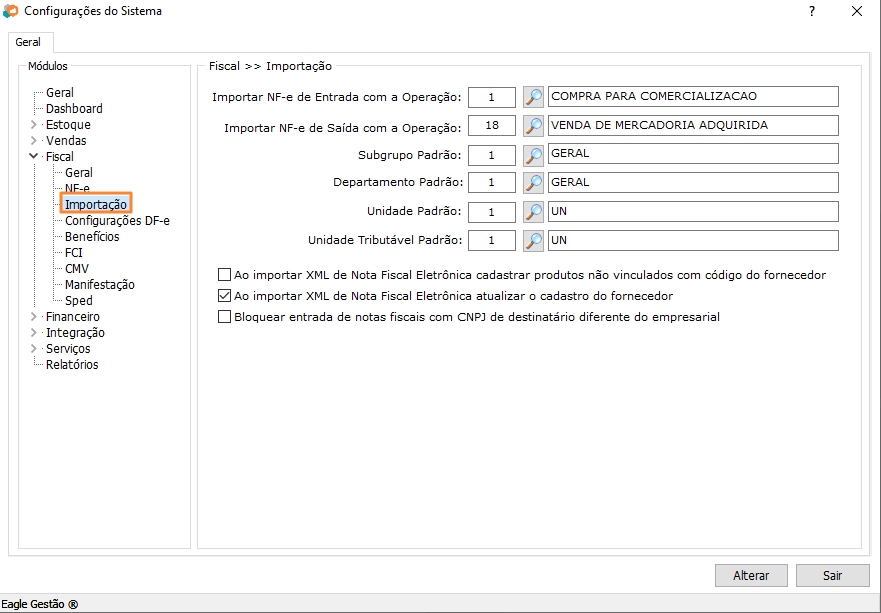The image size is (881, 613).
Task: Open Manifestação settings
Action: [x=99, y=285]
